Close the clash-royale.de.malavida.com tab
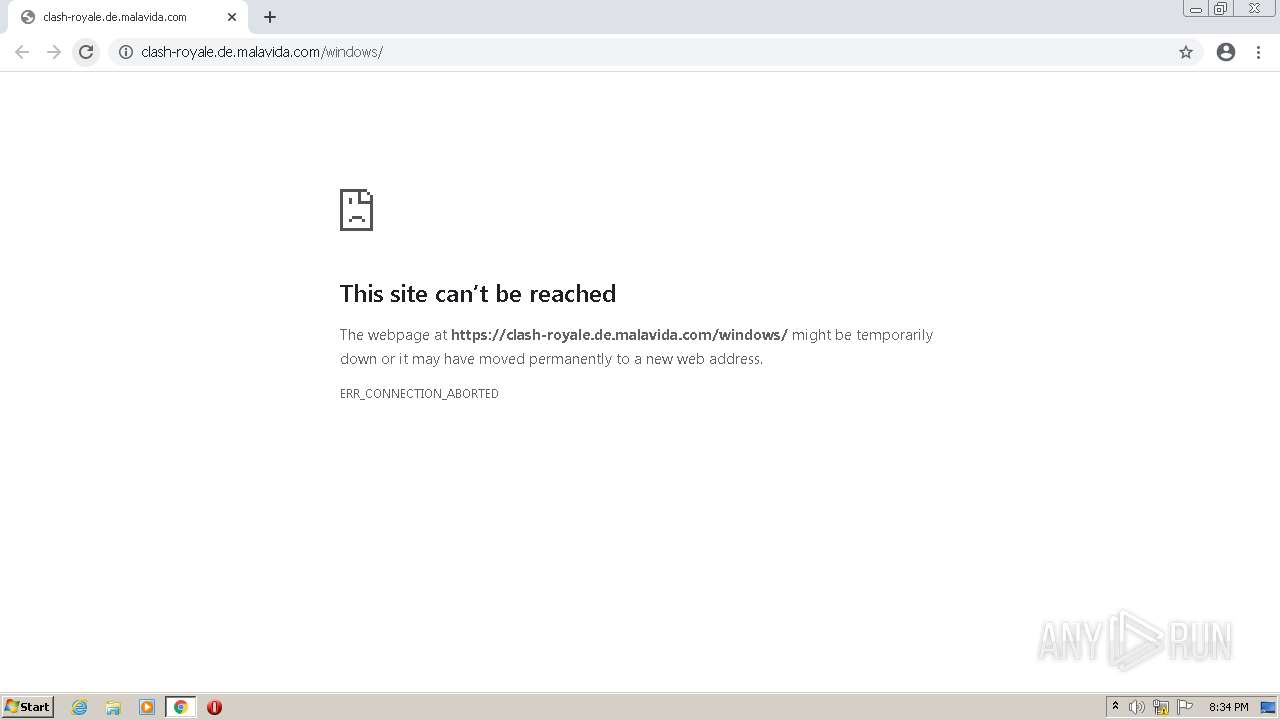The width and height of the screenshot is (1280, 720). point(232,17)
